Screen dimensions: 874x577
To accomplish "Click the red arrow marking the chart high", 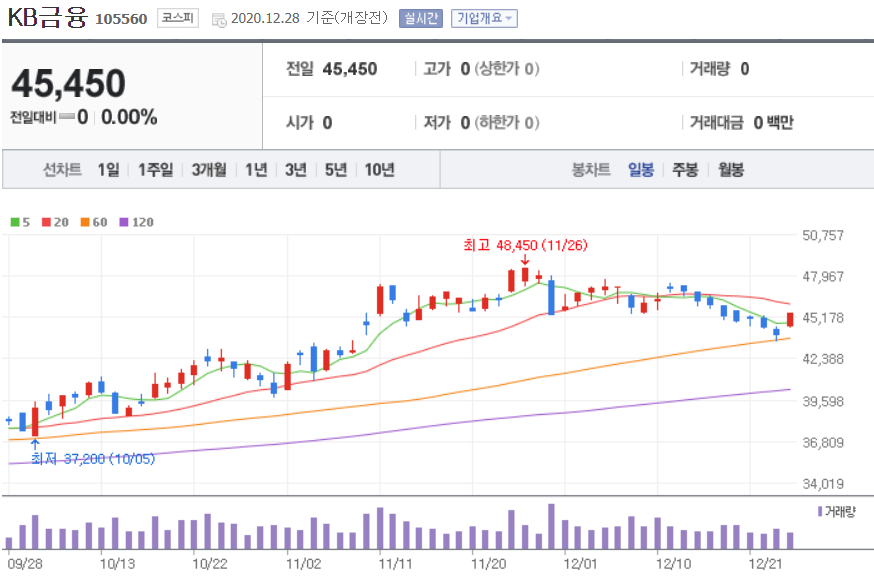I will click(x=525, y=260).
